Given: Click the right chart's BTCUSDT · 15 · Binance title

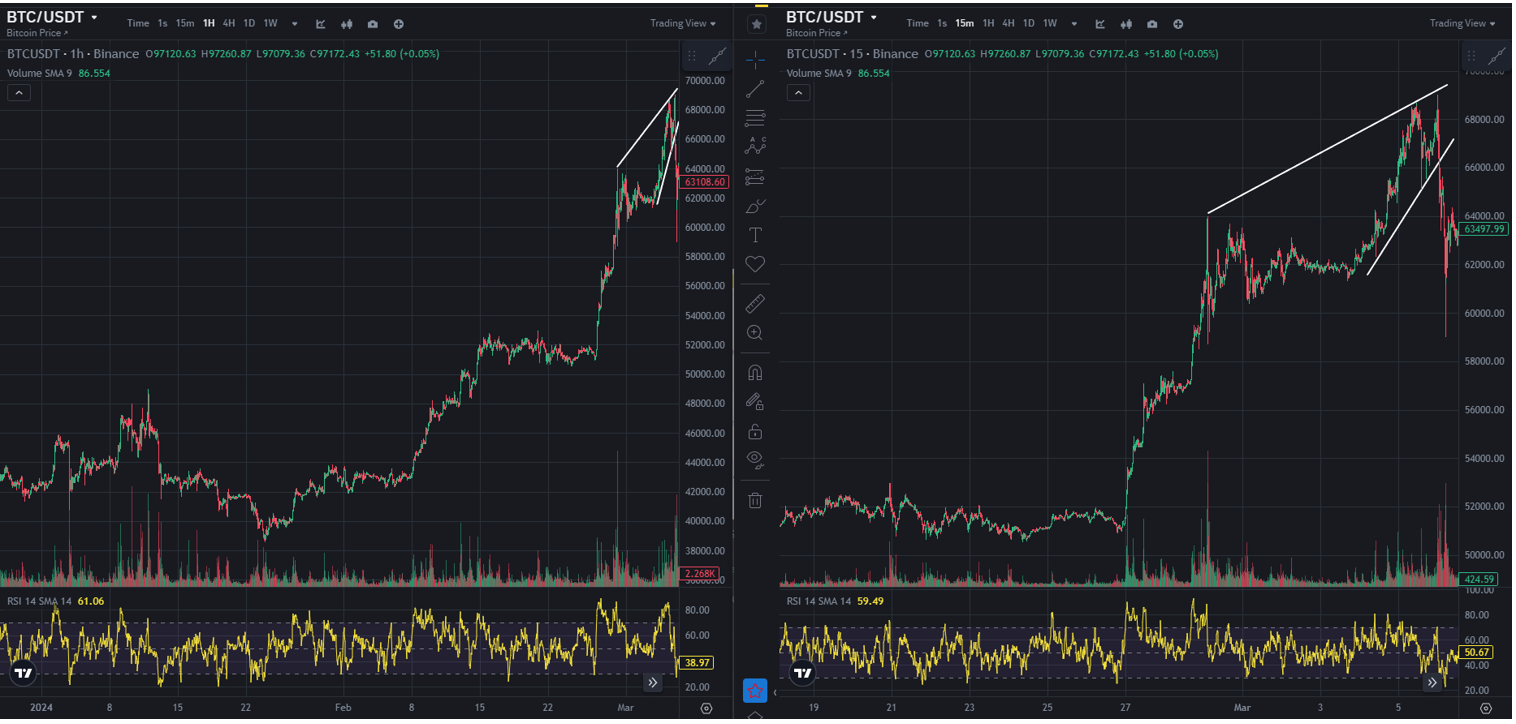Looking at the screenshot, I should coord(852,54).
